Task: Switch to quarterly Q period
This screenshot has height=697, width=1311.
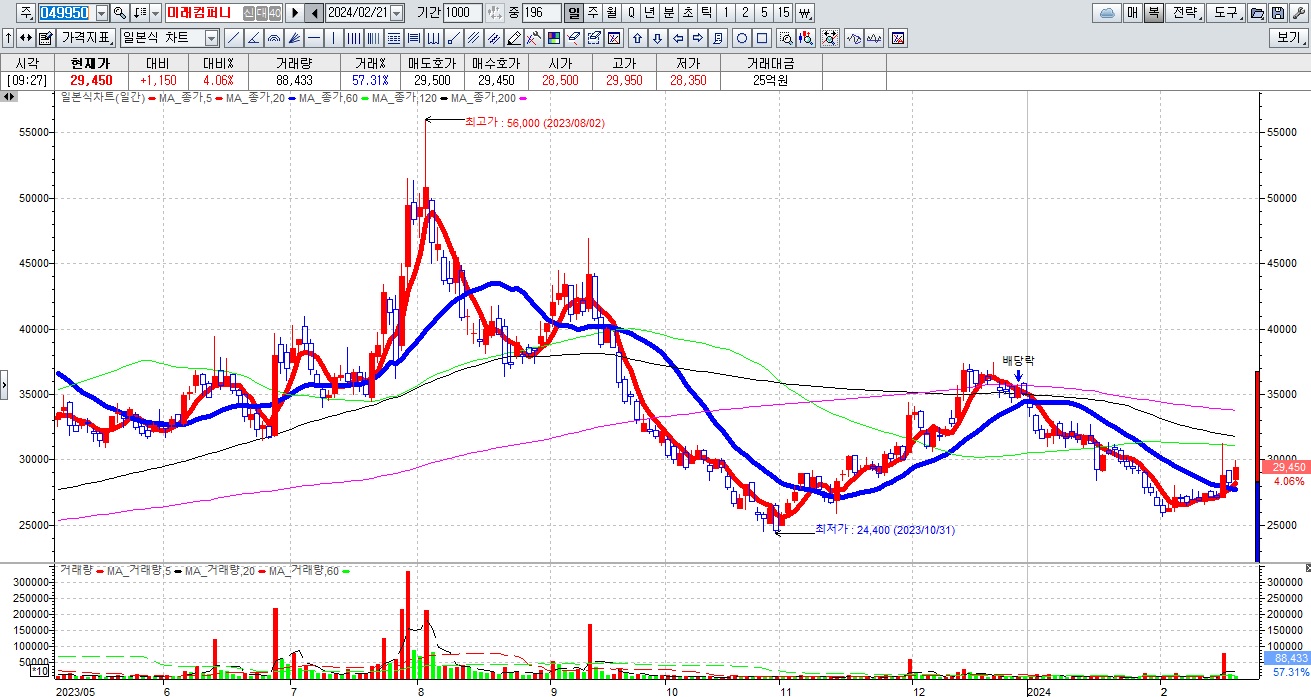Action: pyautogui.click(x=631, y=13)
